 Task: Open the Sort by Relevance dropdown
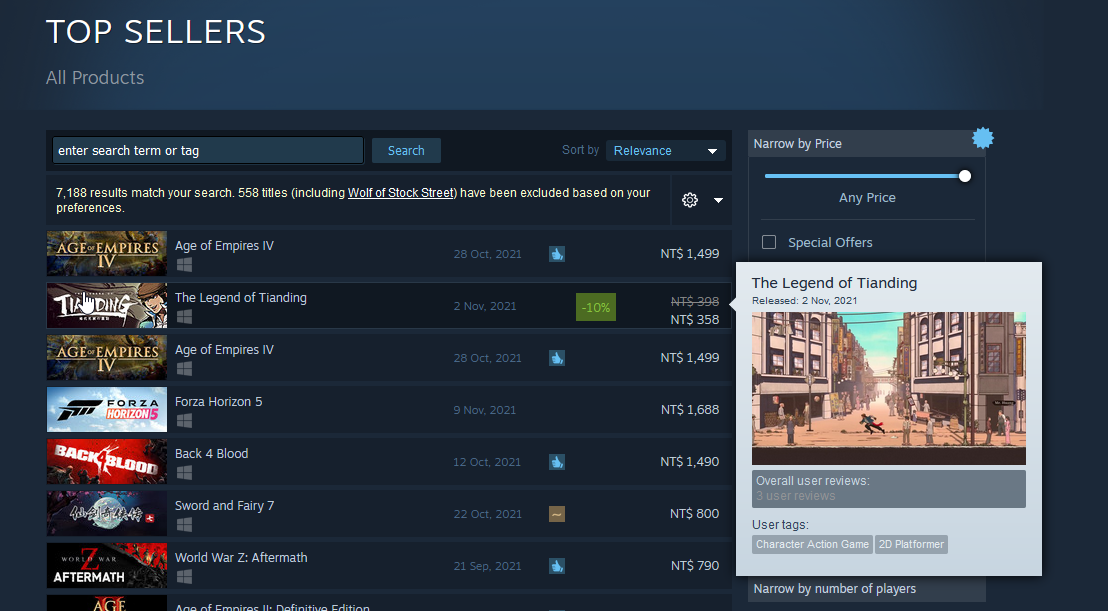[666, 150]
